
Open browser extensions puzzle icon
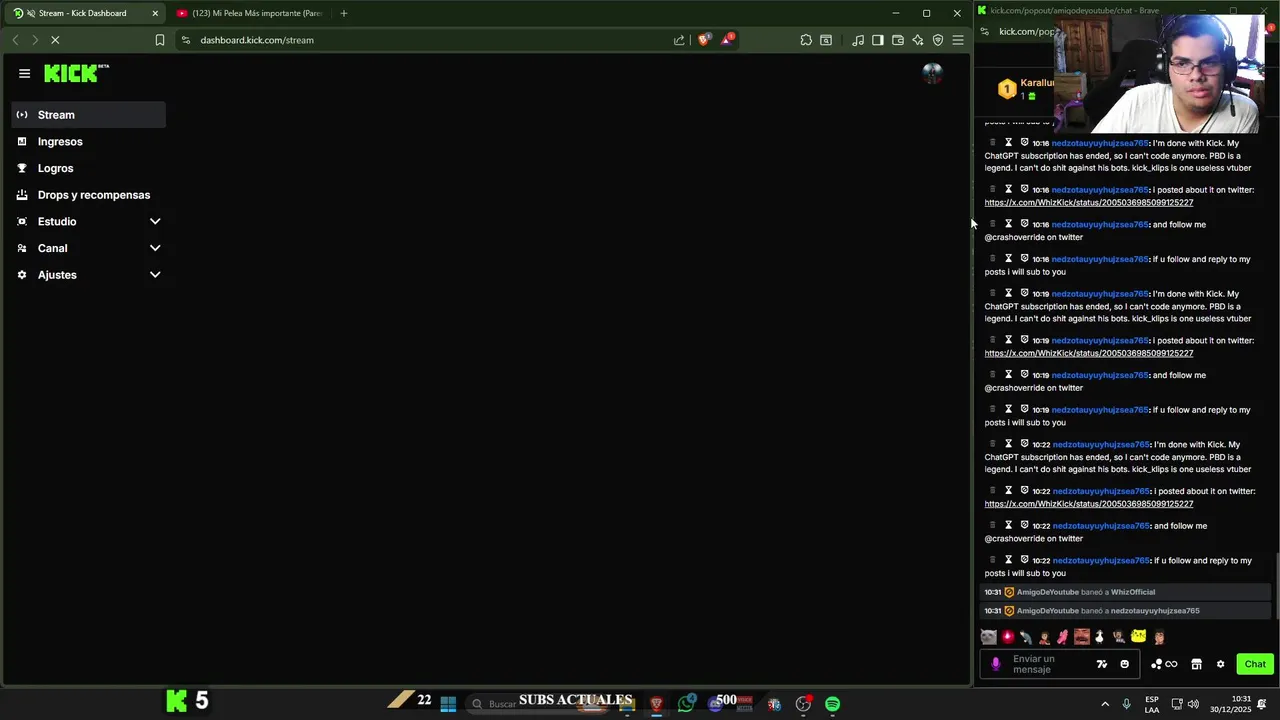click(806, 40)
